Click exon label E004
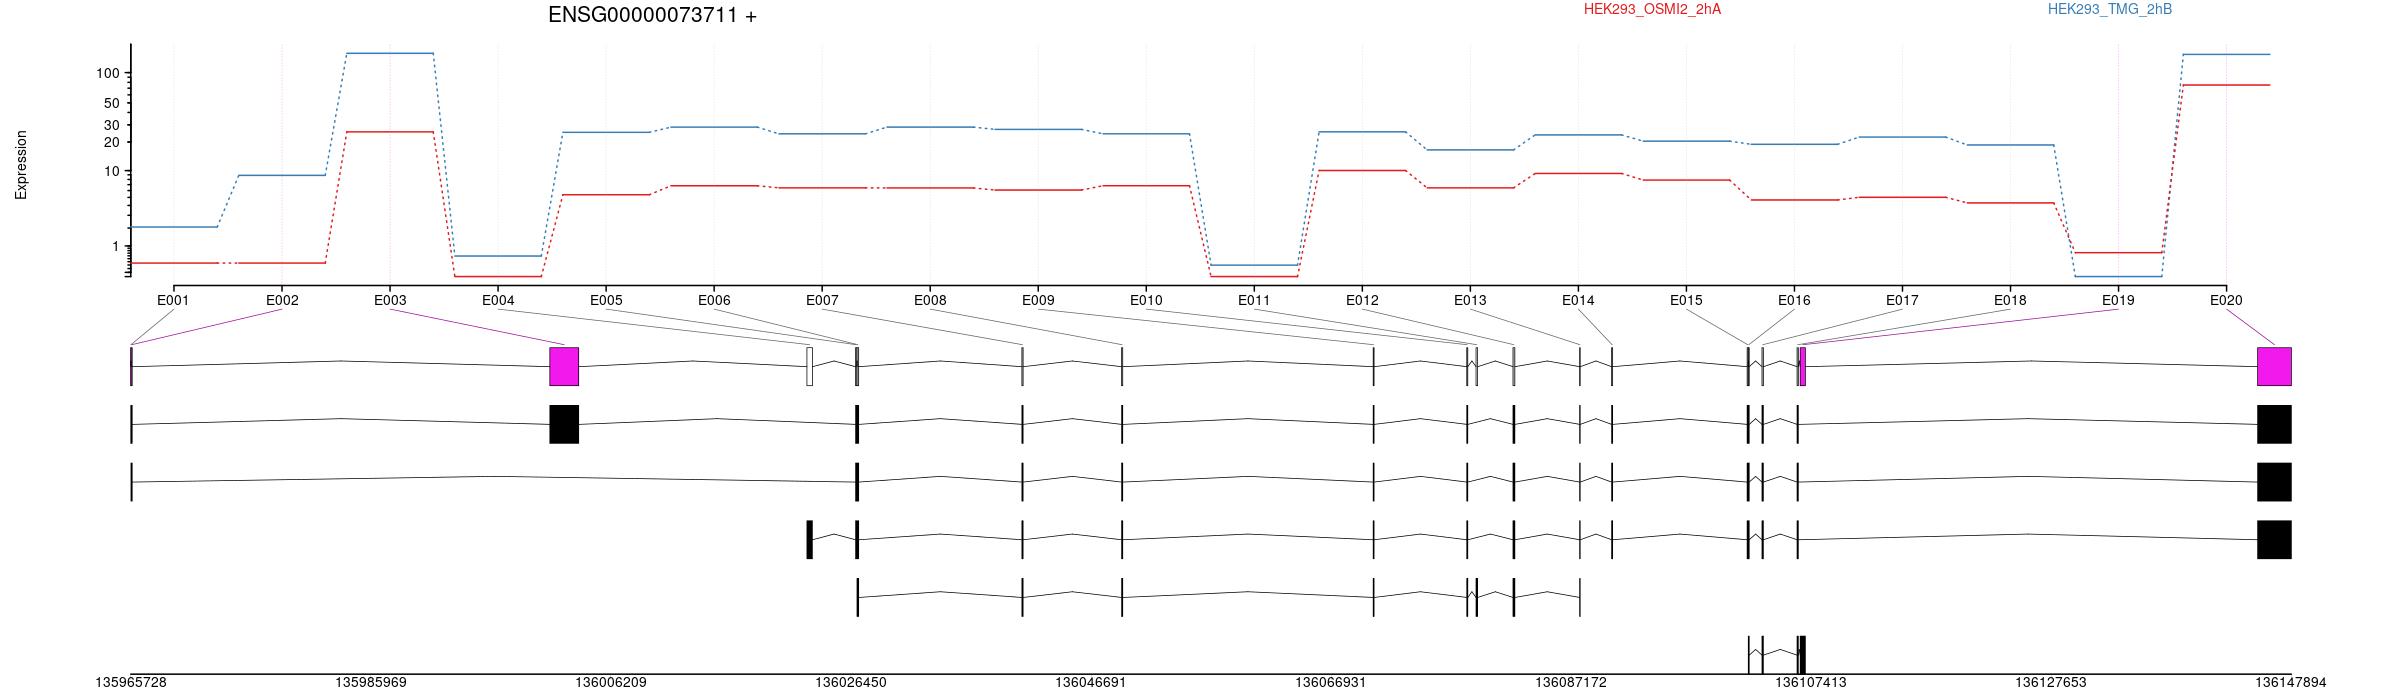The width and height of the screenshot is (2400, 700). 498,300
